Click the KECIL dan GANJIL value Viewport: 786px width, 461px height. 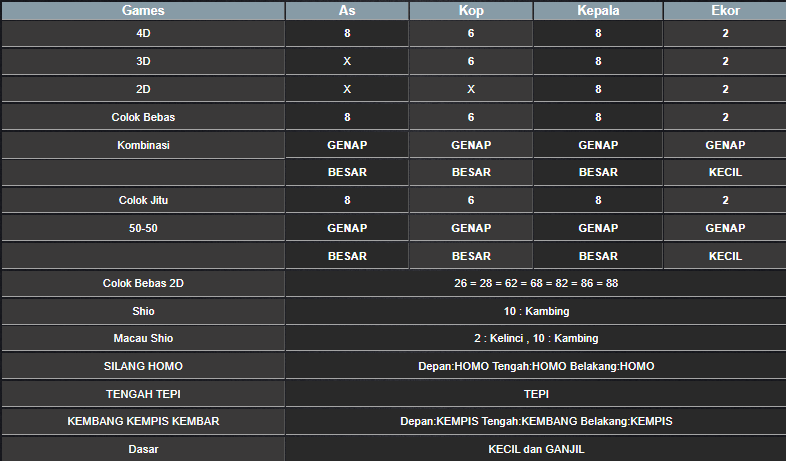coord(536,449)
